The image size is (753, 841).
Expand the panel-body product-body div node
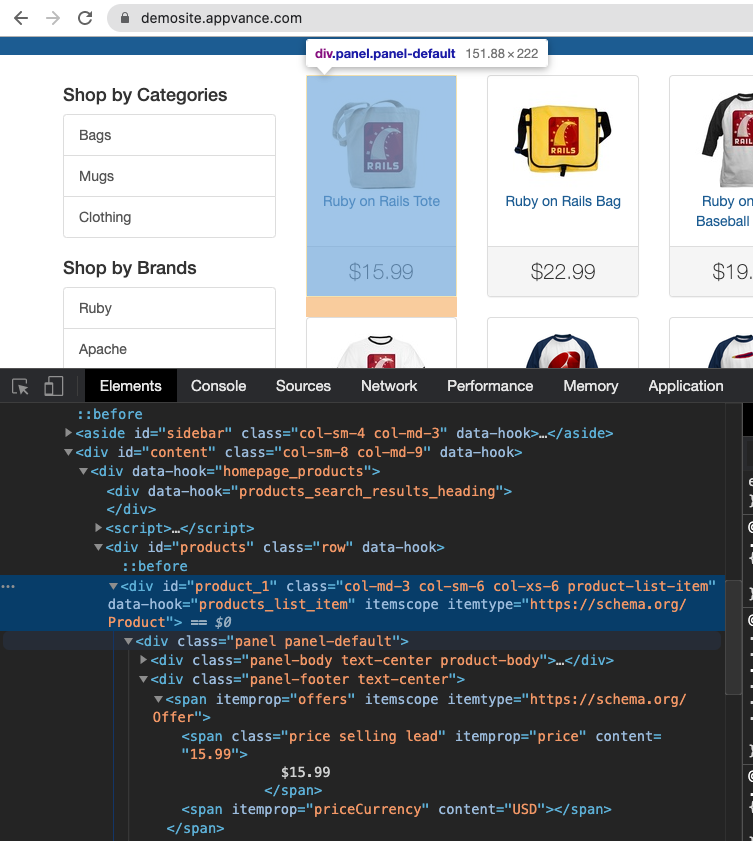tap(143, 660)
